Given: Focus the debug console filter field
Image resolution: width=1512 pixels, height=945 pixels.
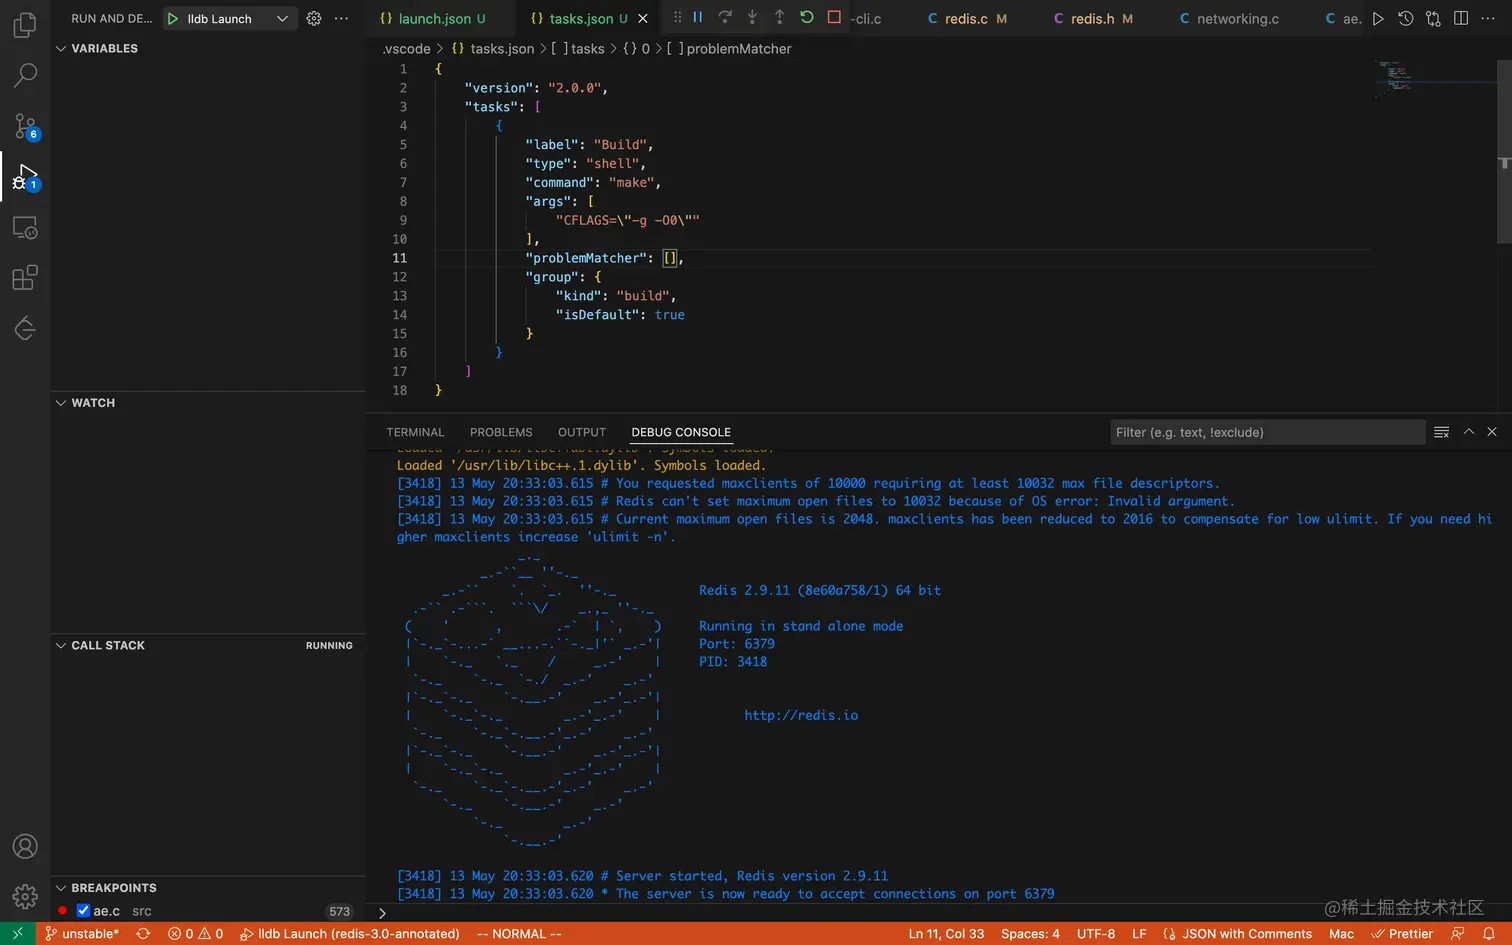Looking at the screenshot, I should [x=1267, y=432].
